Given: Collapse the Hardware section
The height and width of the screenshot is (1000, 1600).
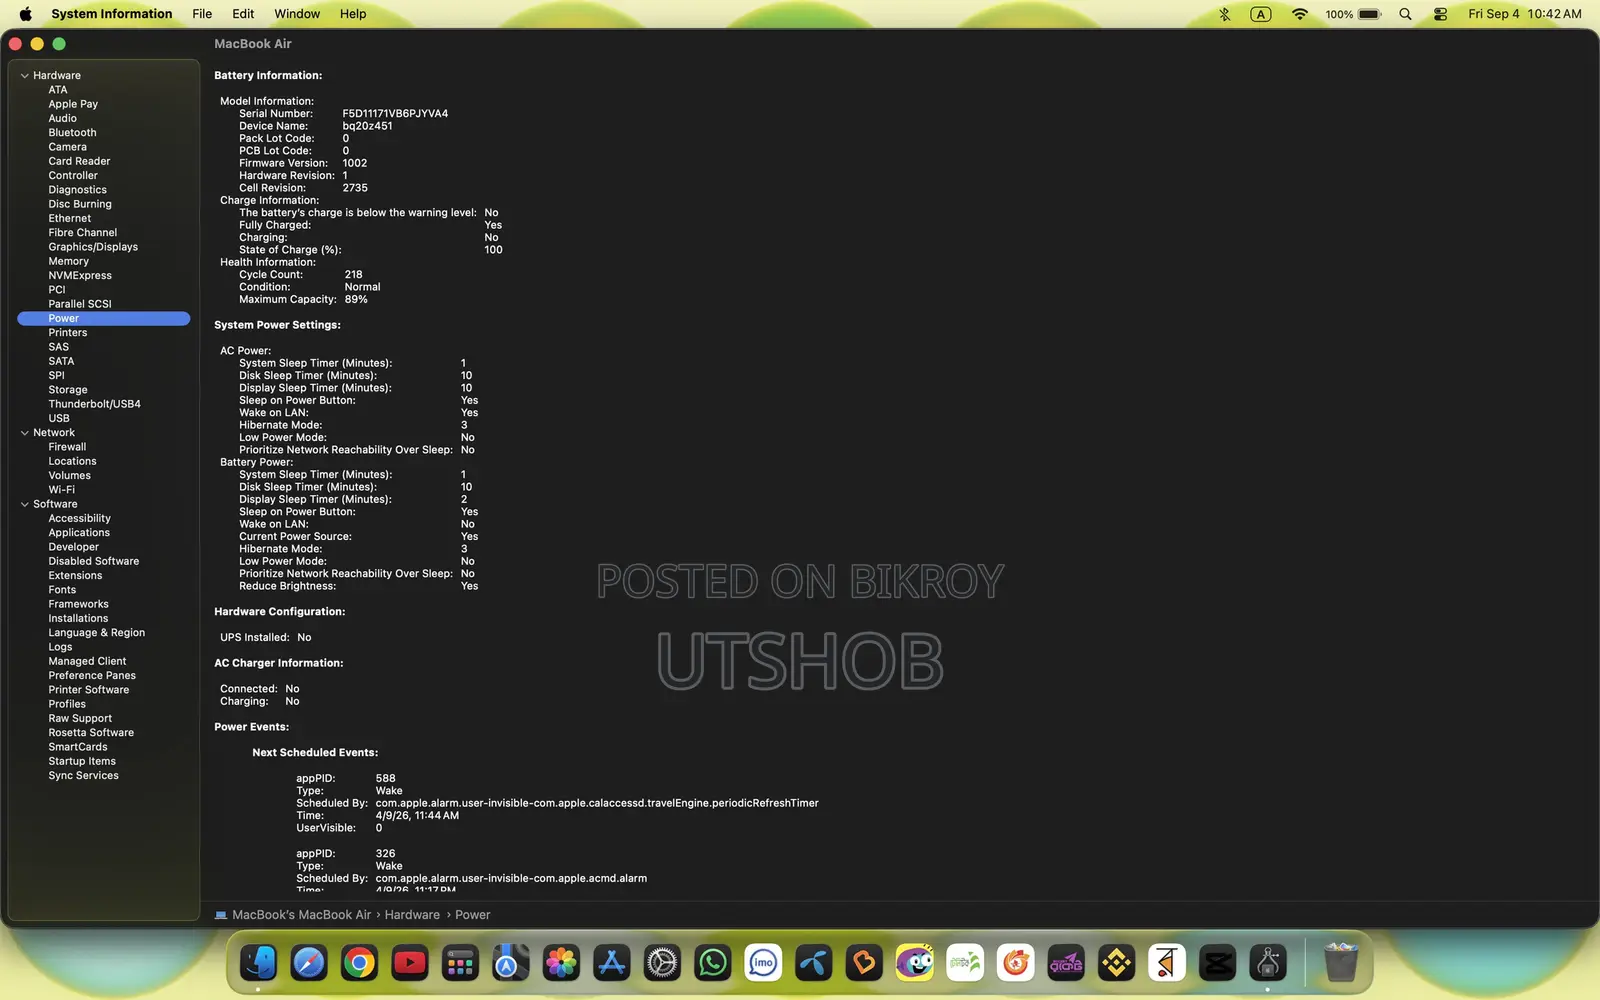Looking at the screenshot, I should click(x=25, y=76).
